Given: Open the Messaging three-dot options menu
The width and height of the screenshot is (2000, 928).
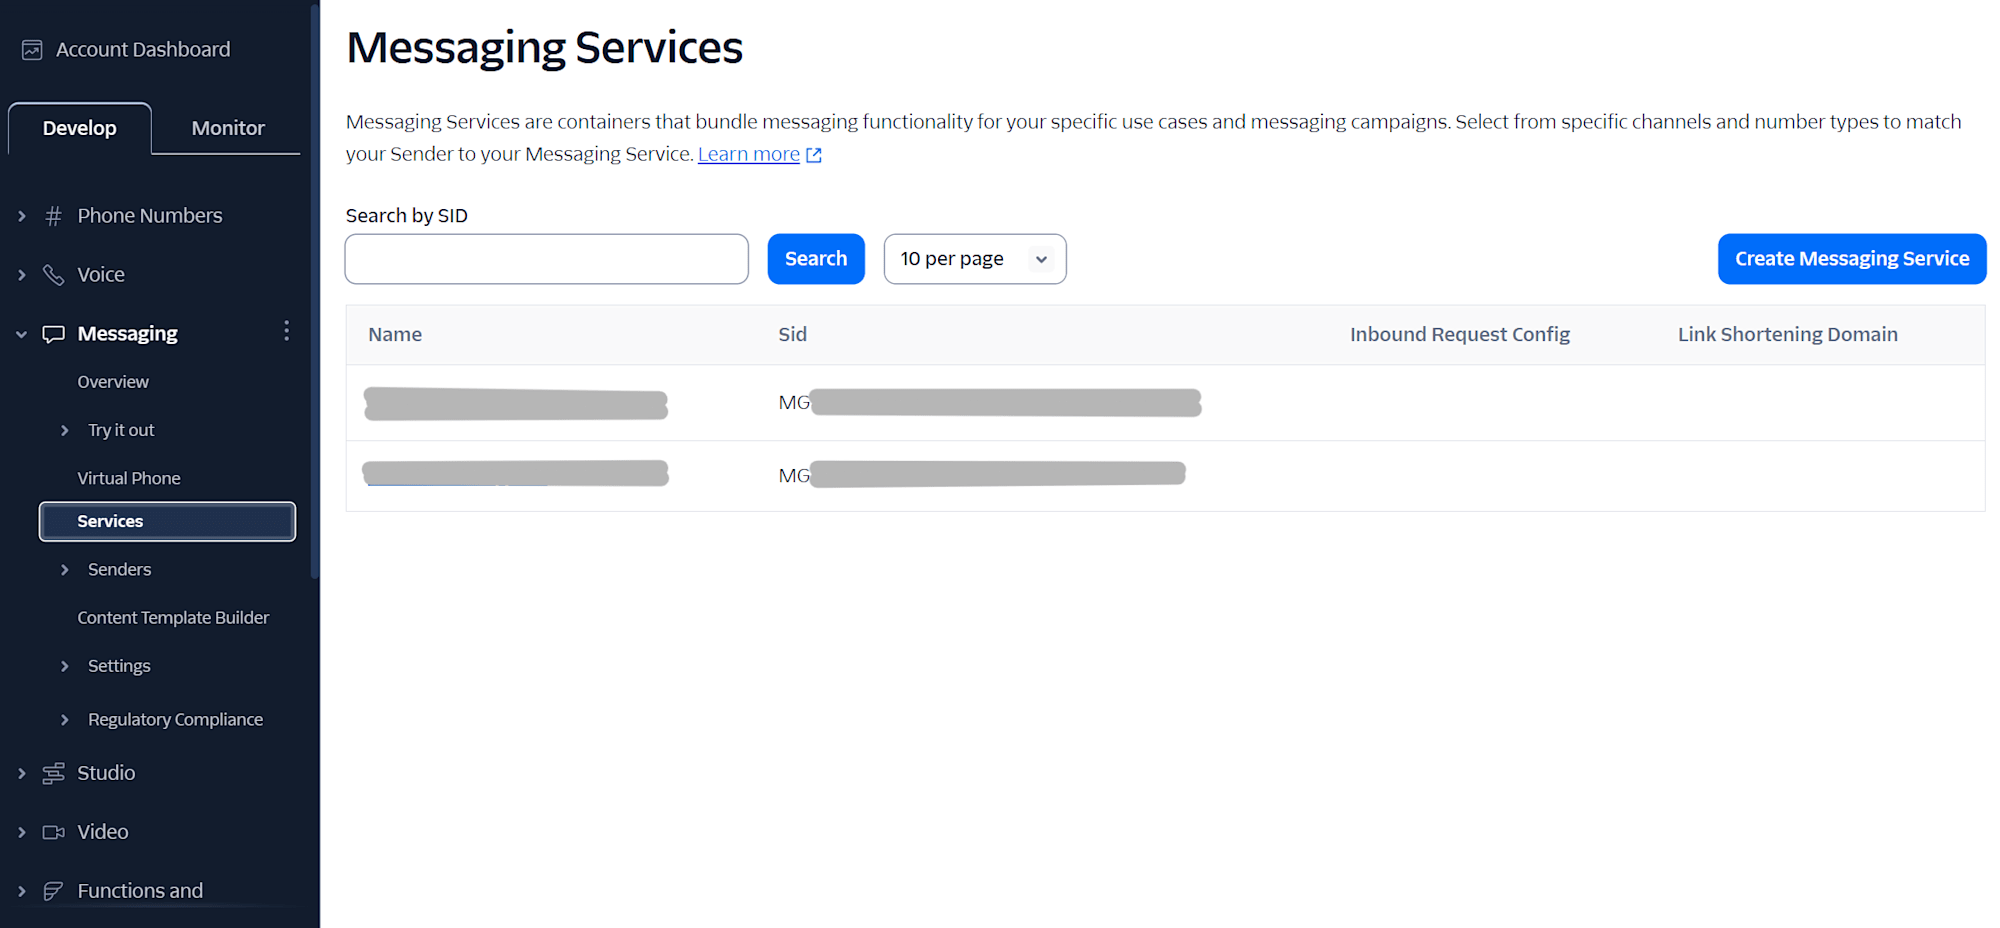Looking at the screenshot, I should (x=286, y=331).
